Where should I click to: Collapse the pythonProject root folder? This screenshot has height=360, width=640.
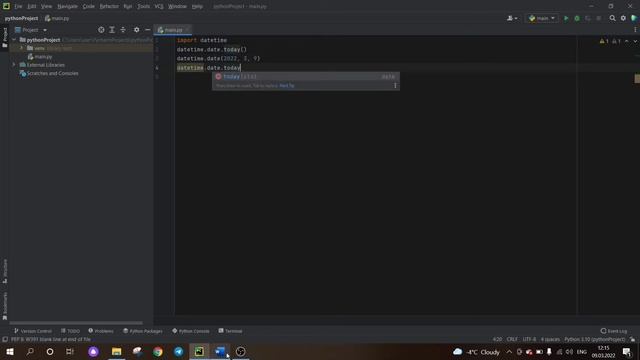pos(14,40)
